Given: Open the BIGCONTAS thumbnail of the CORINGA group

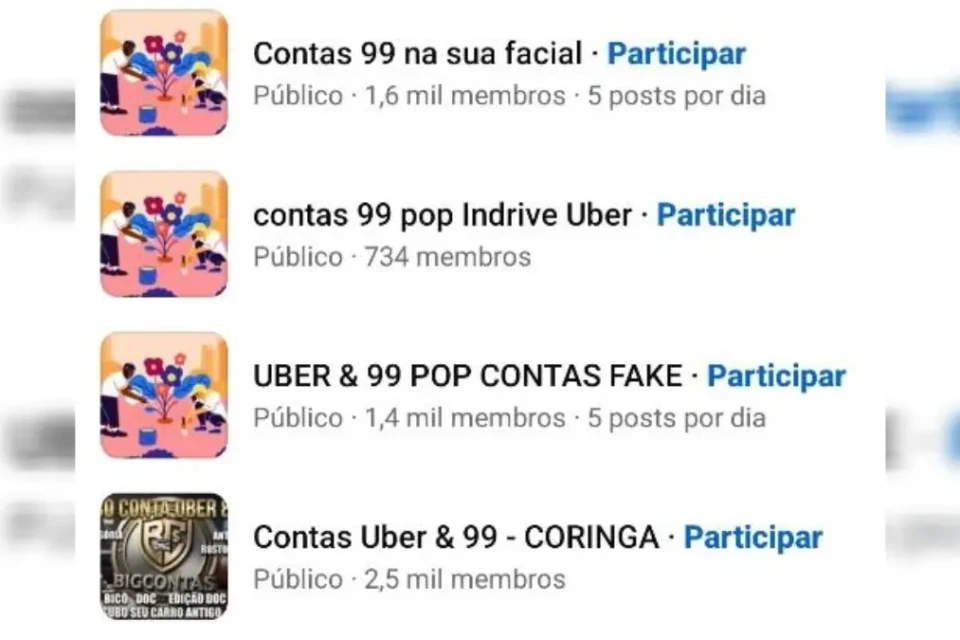Looking at the screenshot, I should 164,557.
